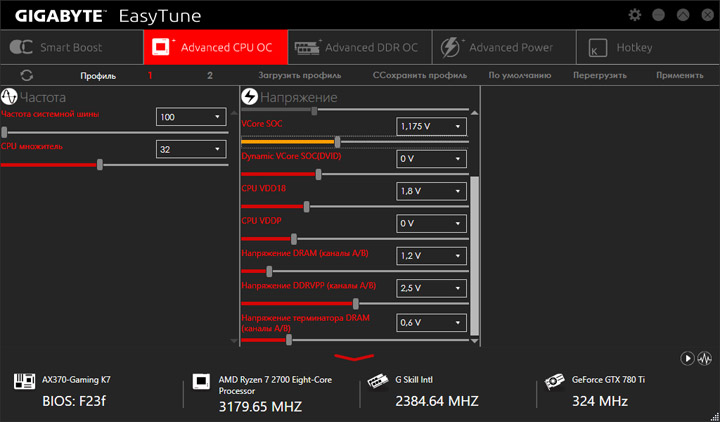Screen dimensions: 720x422
Task: Open the DDRVPP voltage dropdown showing 2,5 V
Action: pyautogui.click(x=431, y=288)
